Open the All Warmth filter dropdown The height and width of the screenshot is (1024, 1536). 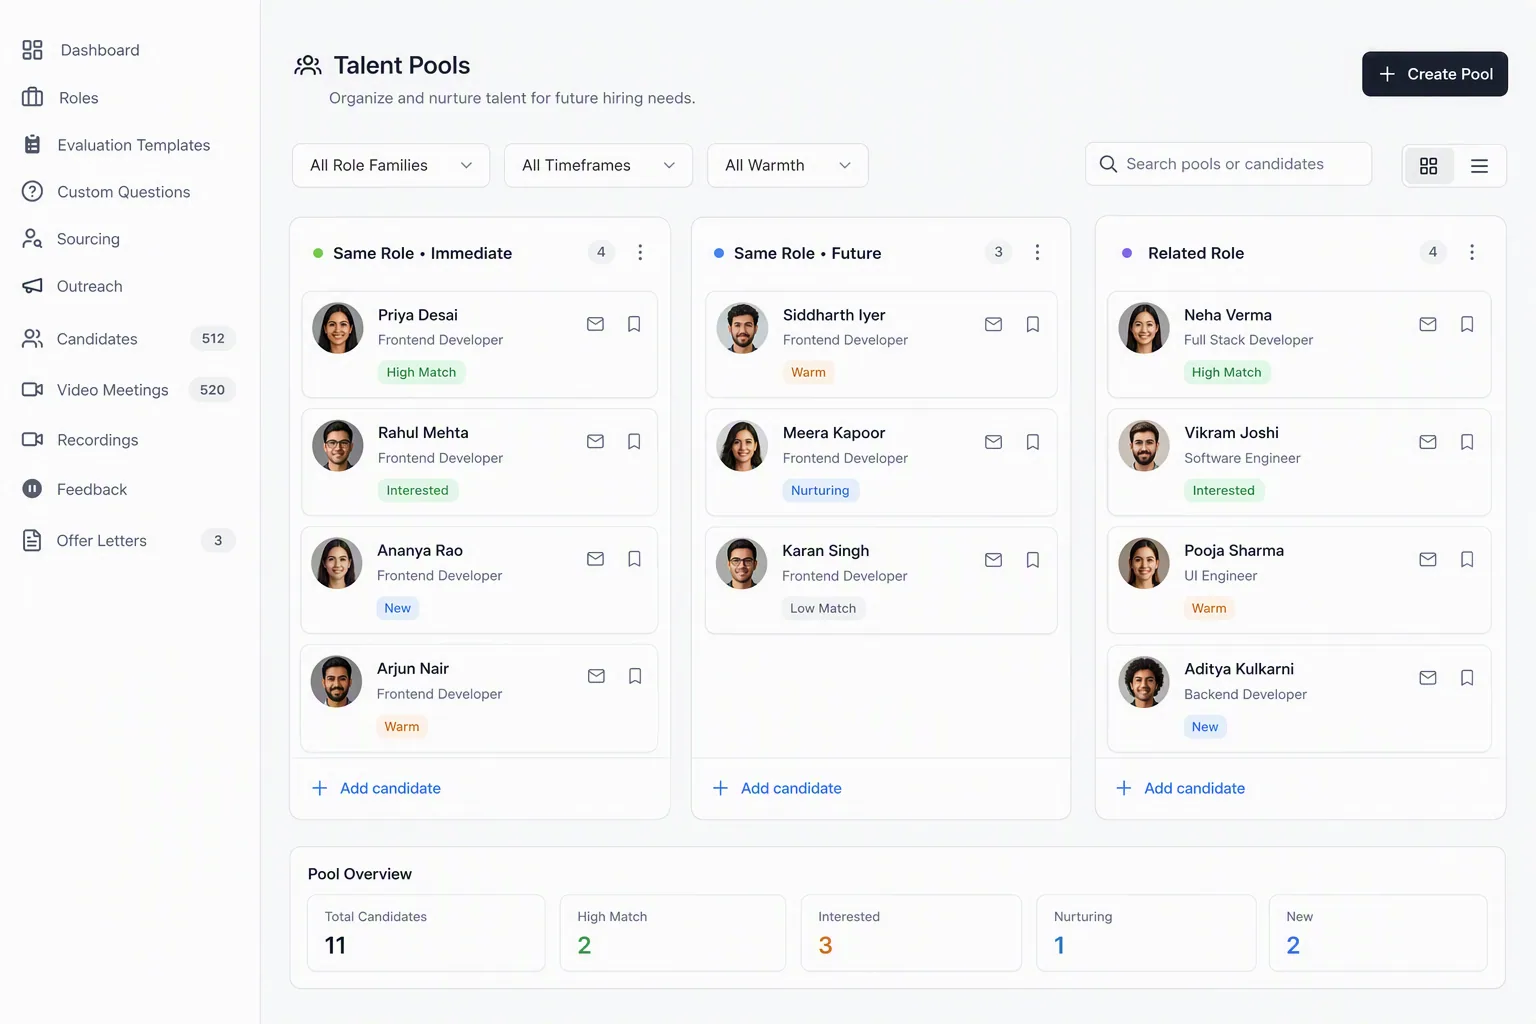[787, 165]
